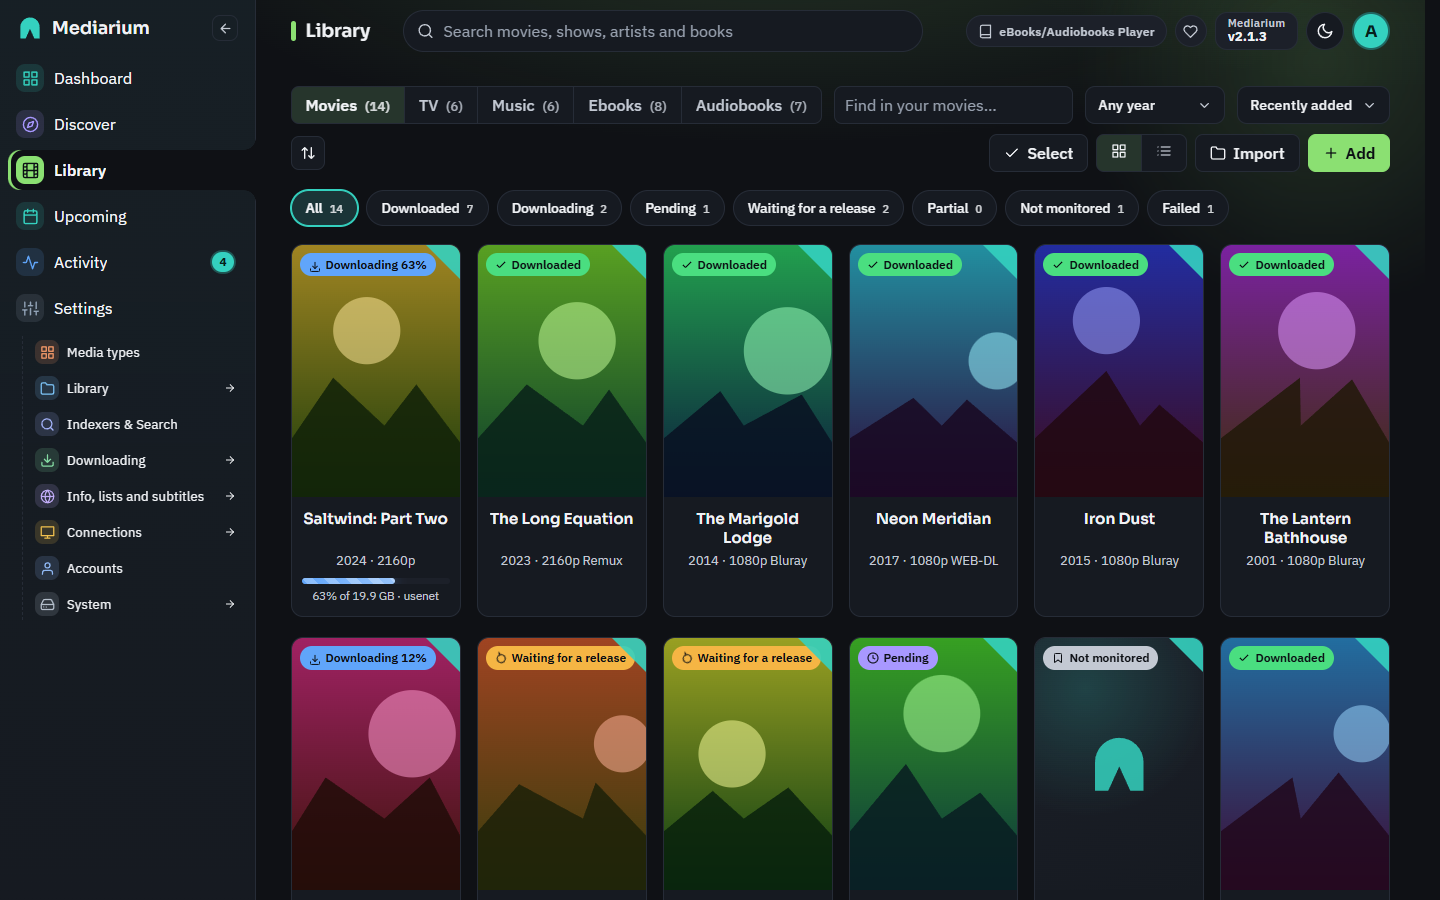The image size is (1440, 900).
Task: Expand the Connections submenu arrow
Action: pyautogui.click(x=230, y=532)
